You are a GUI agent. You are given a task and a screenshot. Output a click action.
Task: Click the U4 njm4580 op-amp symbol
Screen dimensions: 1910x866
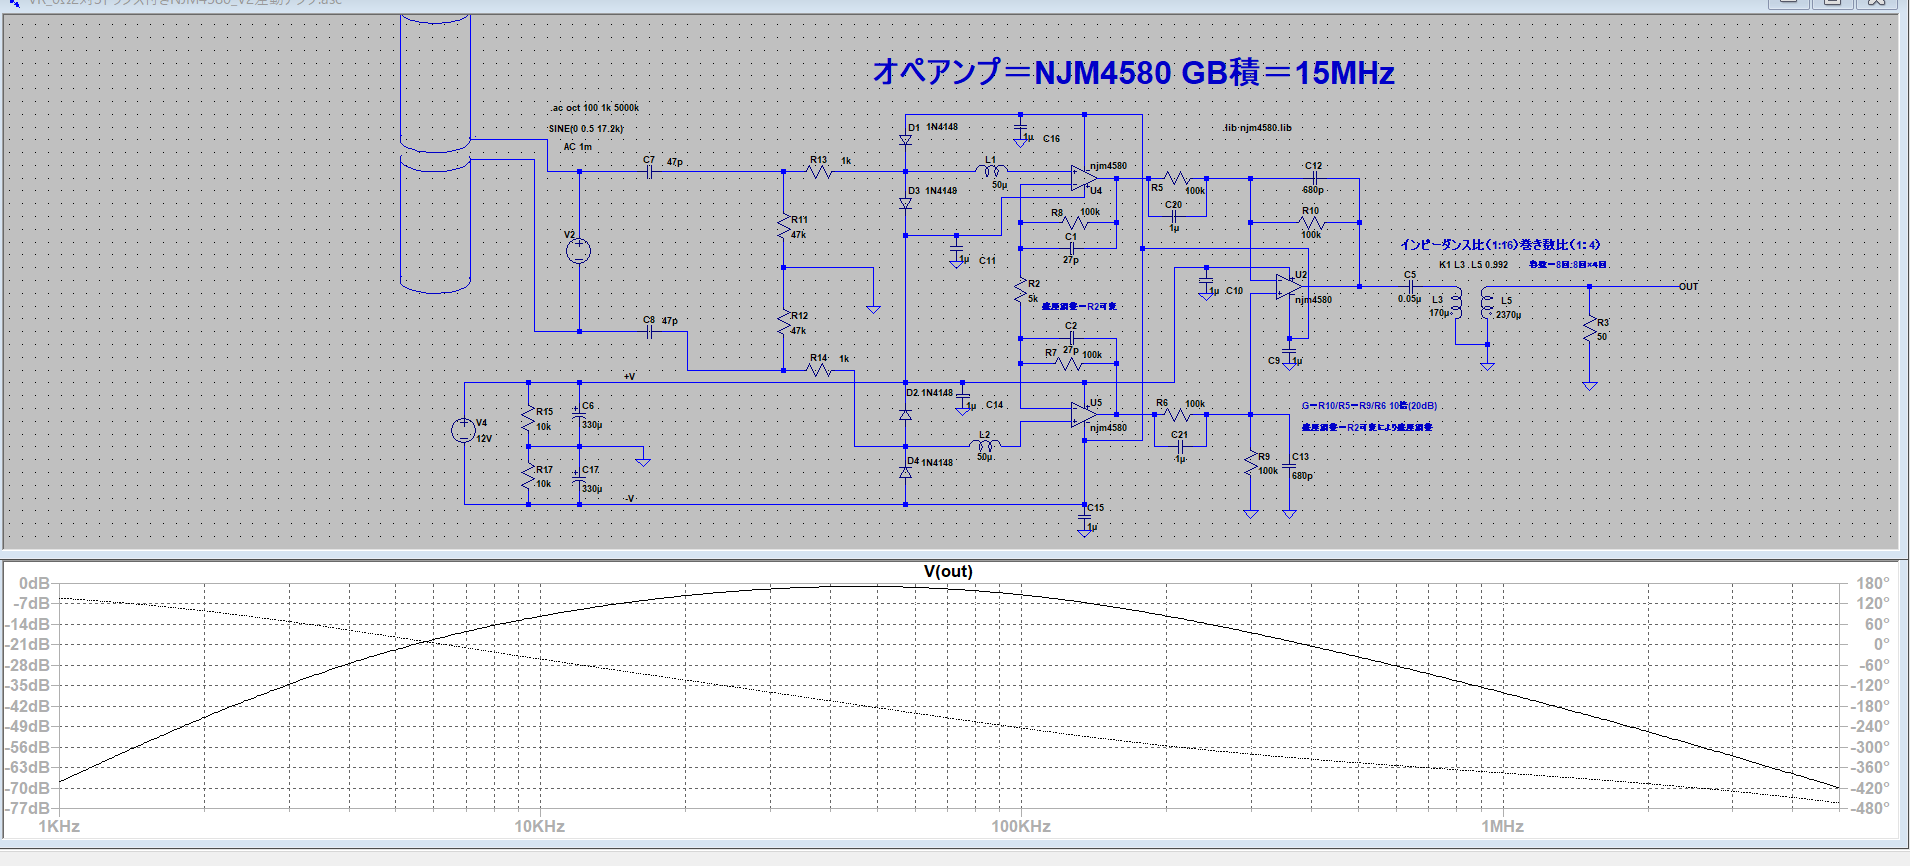point(1083,178)
